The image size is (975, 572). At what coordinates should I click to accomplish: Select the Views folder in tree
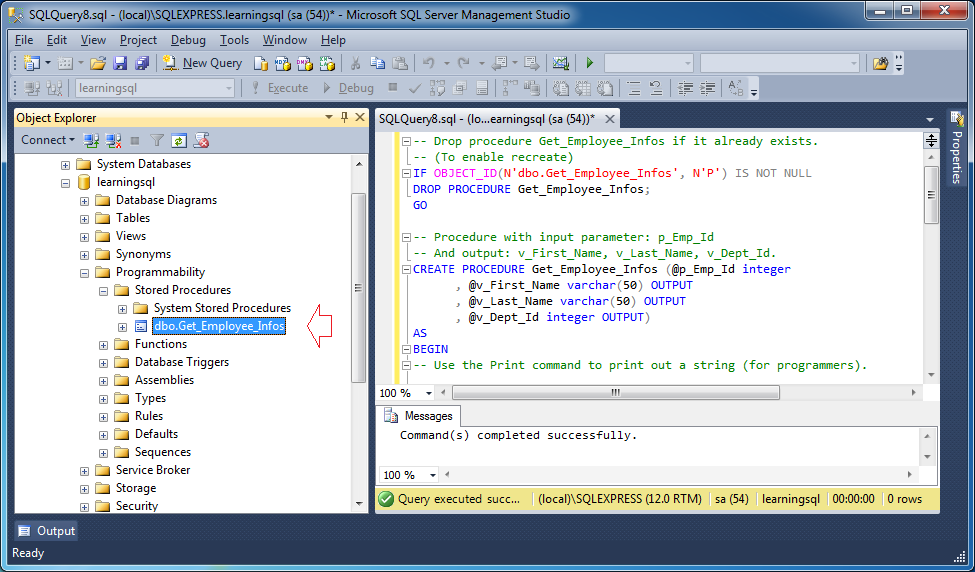point(131,236)
